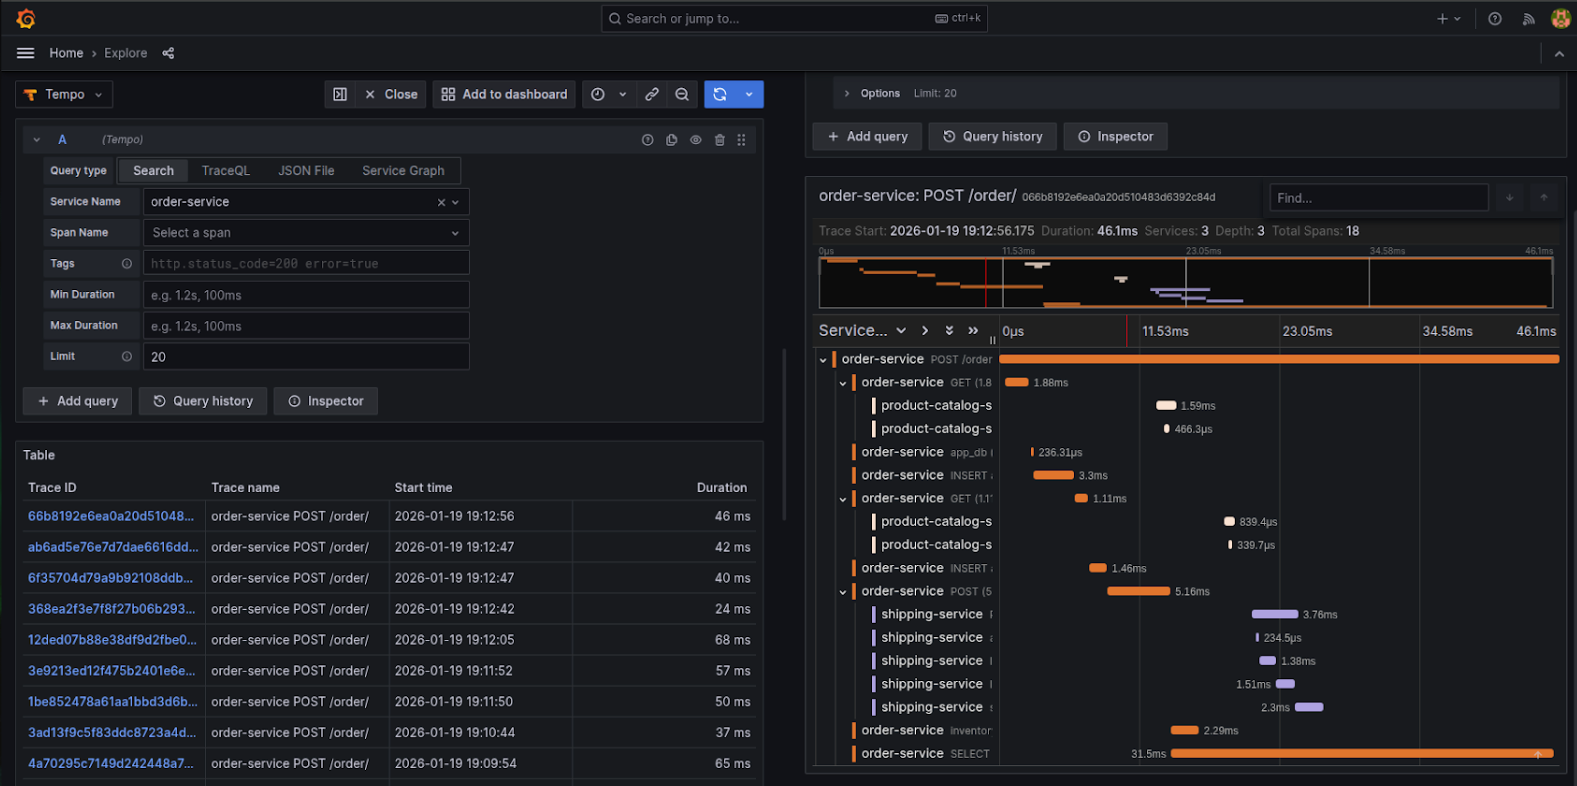Focus the Find field in trace view
This screenshot has height=786, width=1577.
(1378, 198)
